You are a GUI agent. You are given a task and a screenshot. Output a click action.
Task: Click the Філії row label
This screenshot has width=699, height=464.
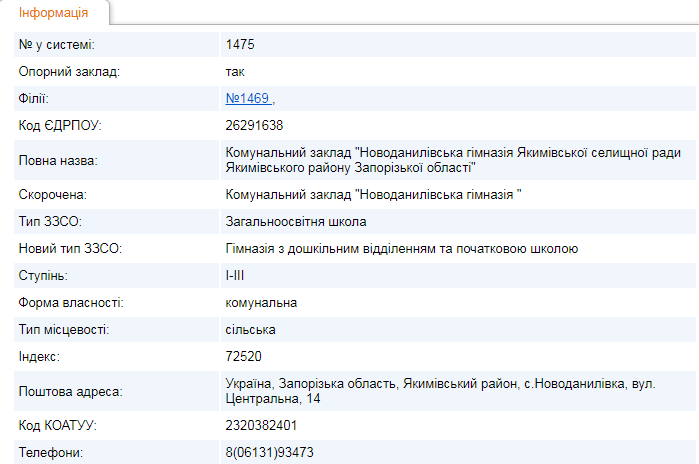tap(34, 98)
